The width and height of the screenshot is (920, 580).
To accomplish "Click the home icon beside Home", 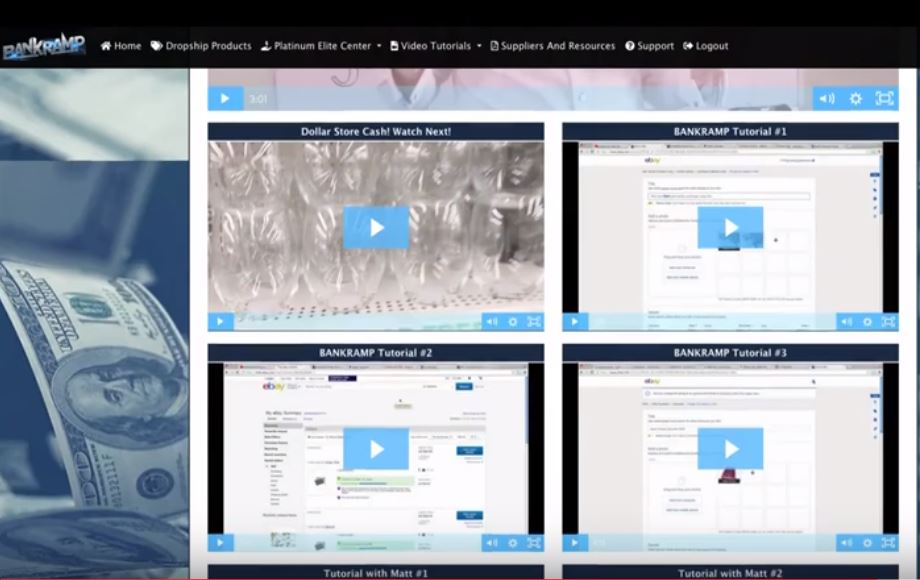I will click(x=106, y=46).
